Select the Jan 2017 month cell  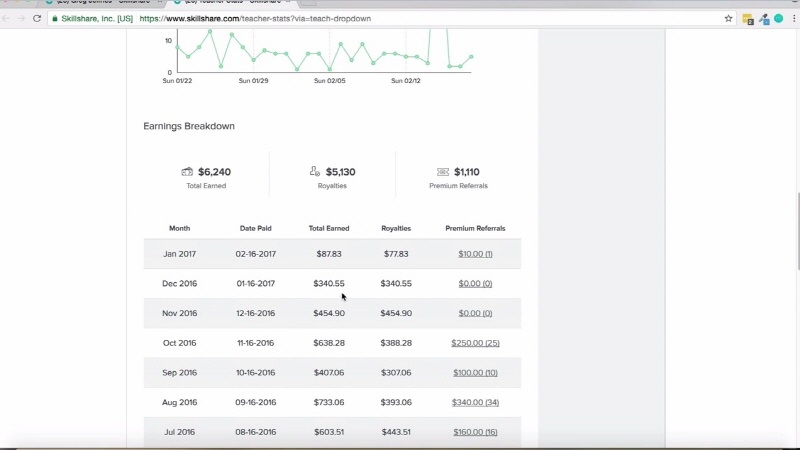pos(180,254)
